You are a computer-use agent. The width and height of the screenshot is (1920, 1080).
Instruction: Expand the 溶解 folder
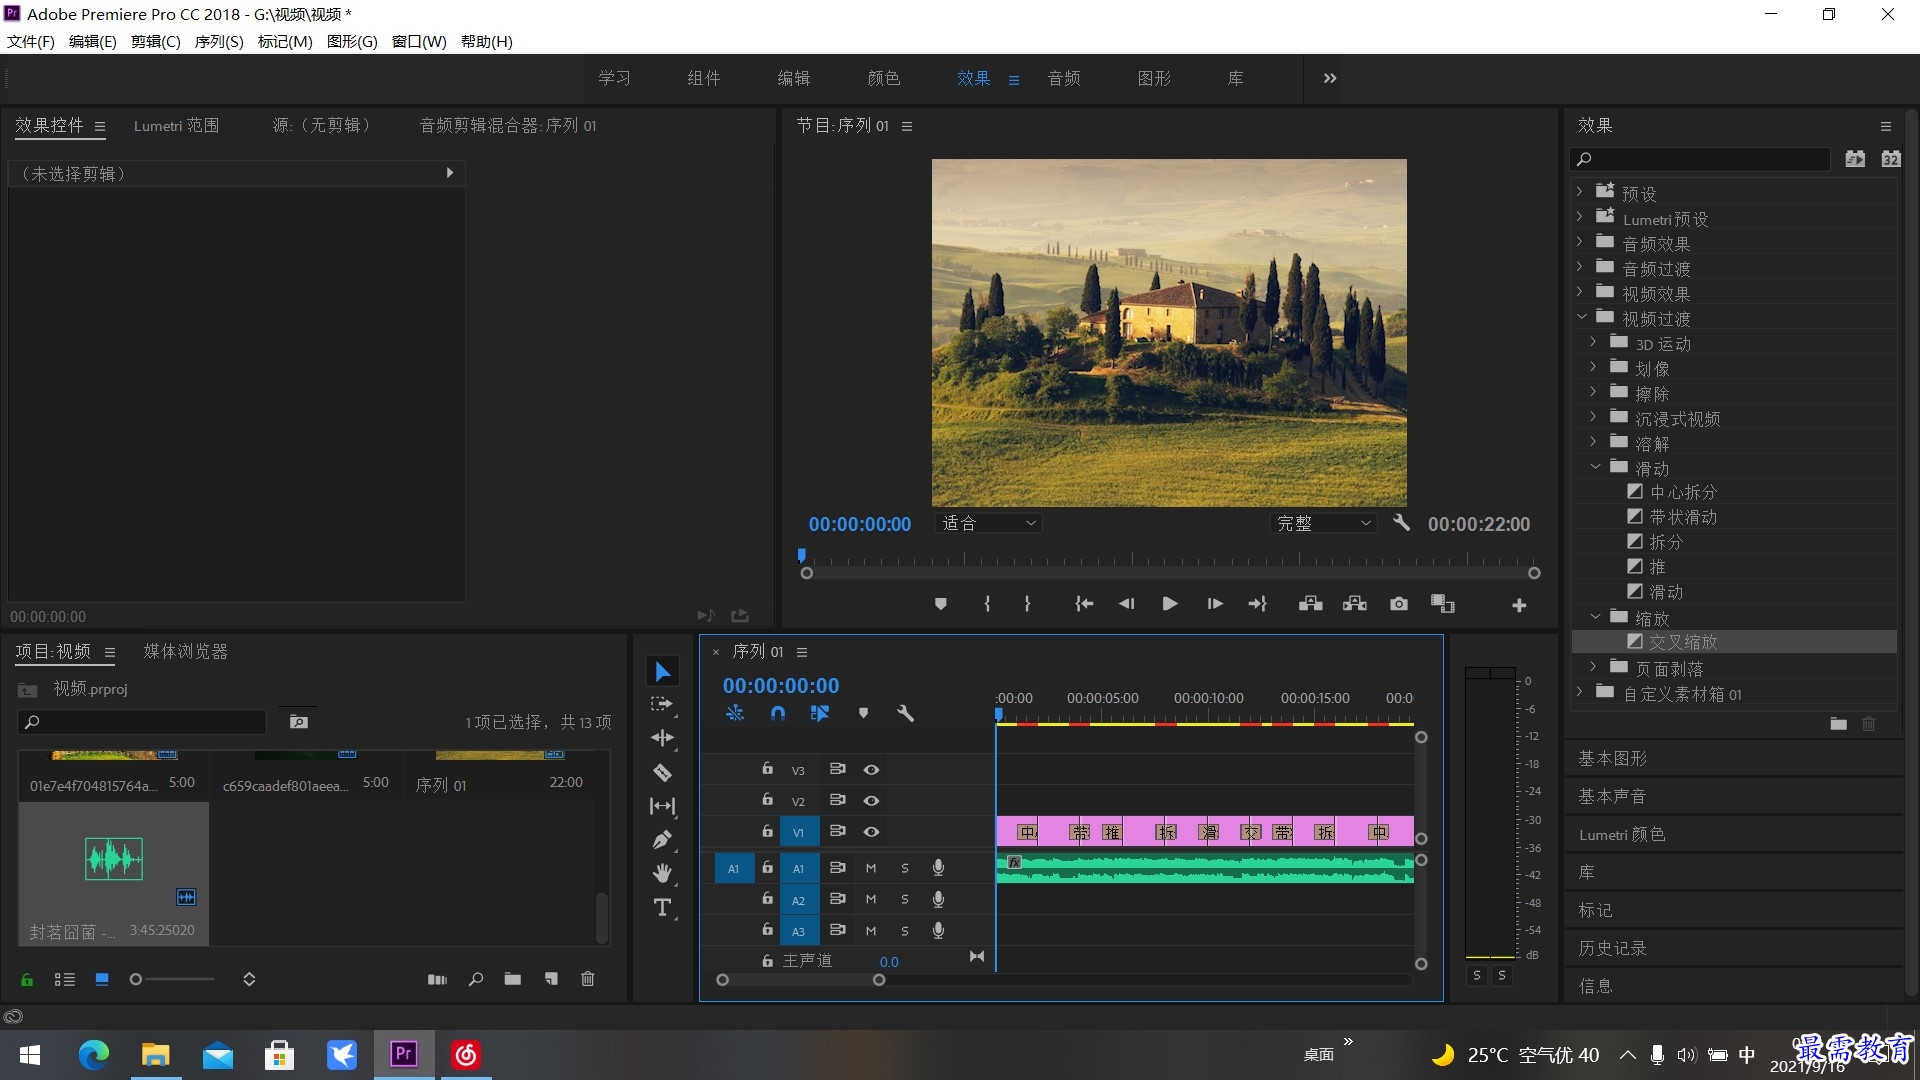(1593, 442)
